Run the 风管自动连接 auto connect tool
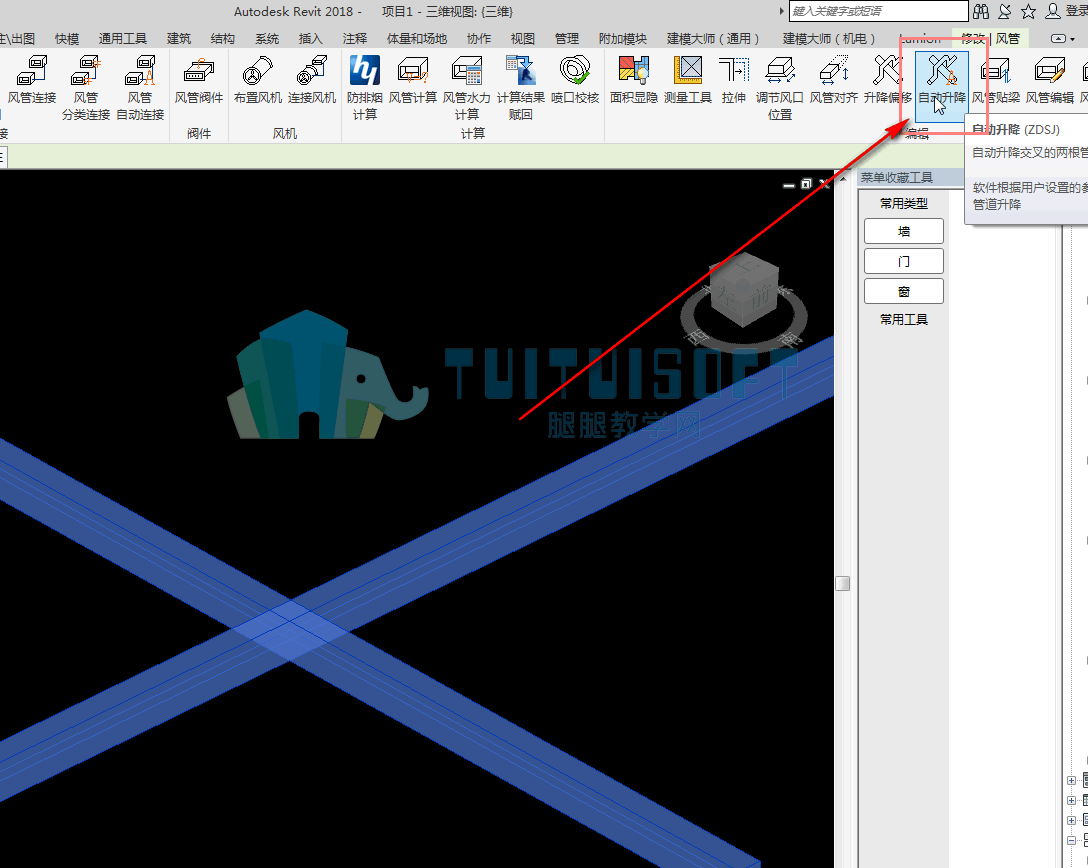The height and width of the screenshot is (868, 1088). pos(140,87)
